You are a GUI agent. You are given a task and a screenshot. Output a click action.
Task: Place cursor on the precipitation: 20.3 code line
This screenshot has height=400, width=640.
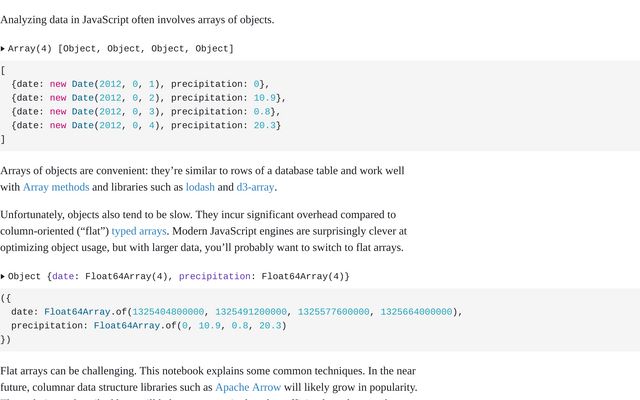[x=146, y=126]
